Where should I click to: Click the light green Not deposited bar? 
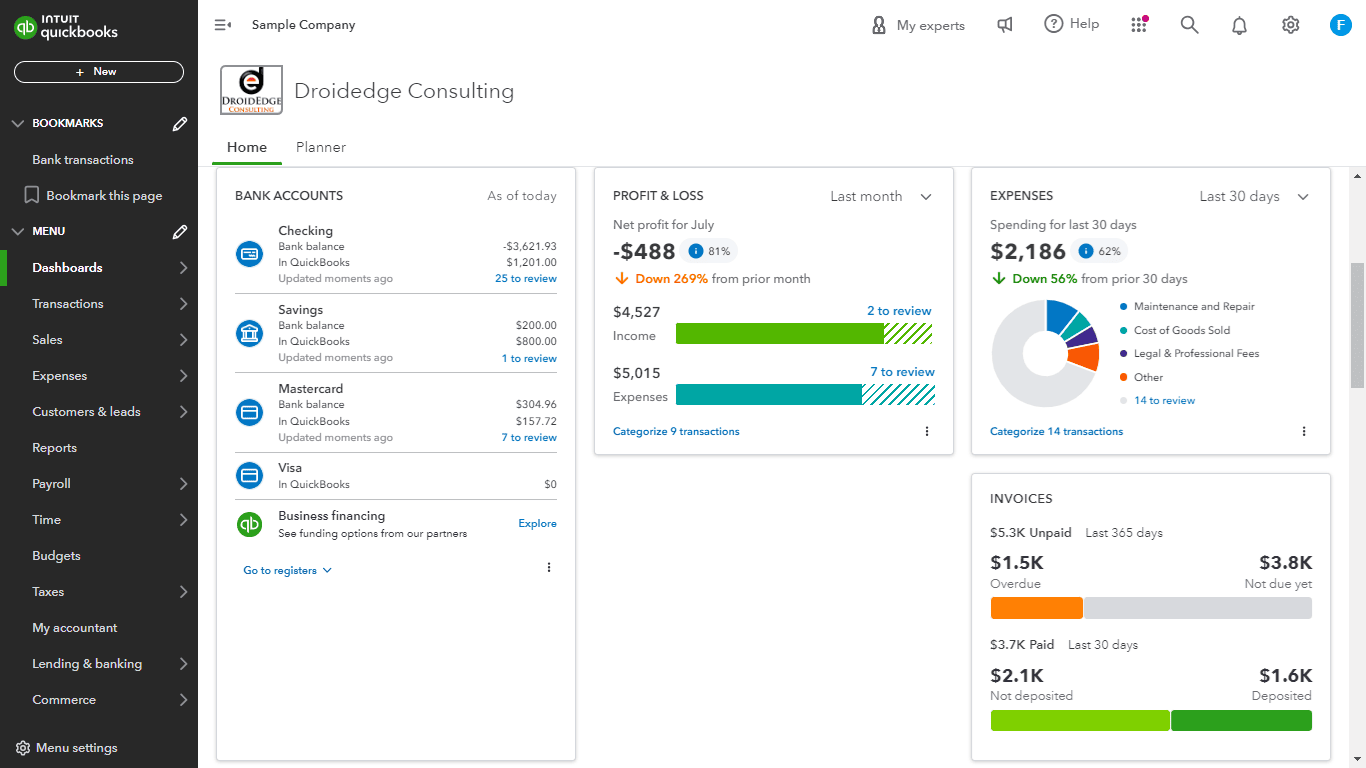[x=1080, y=721]
